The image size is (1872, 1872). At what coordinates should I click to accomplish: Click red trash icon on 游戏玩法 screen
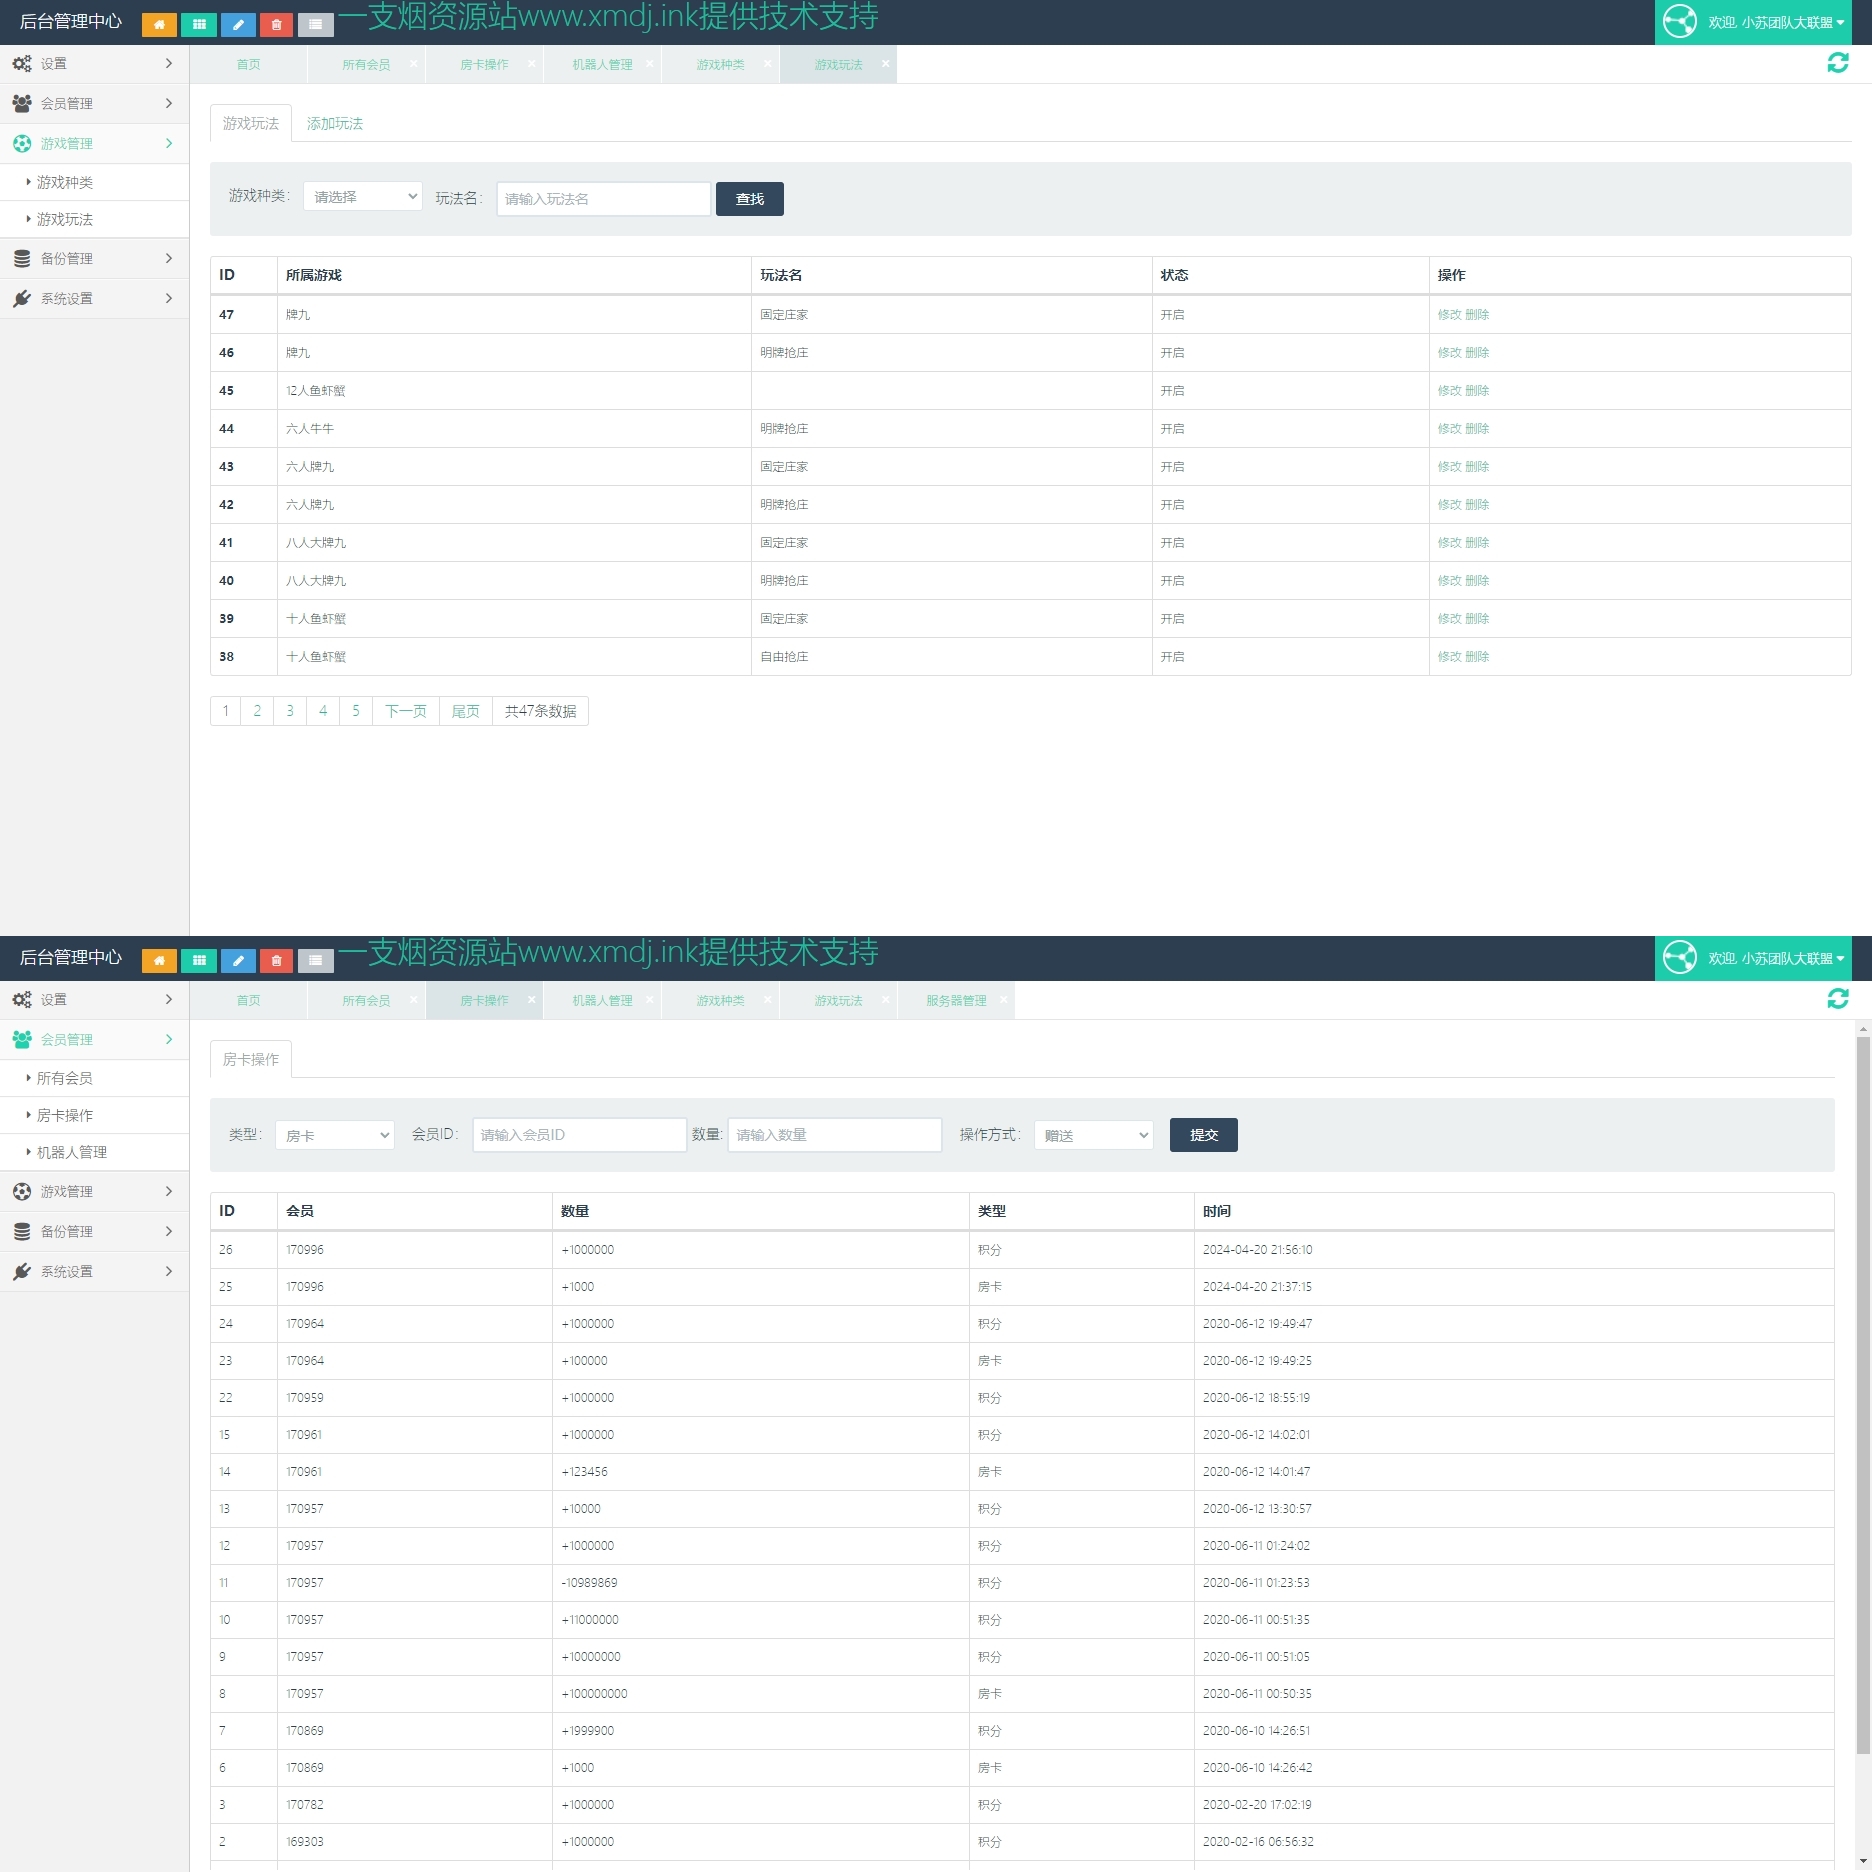click(277, 24)
